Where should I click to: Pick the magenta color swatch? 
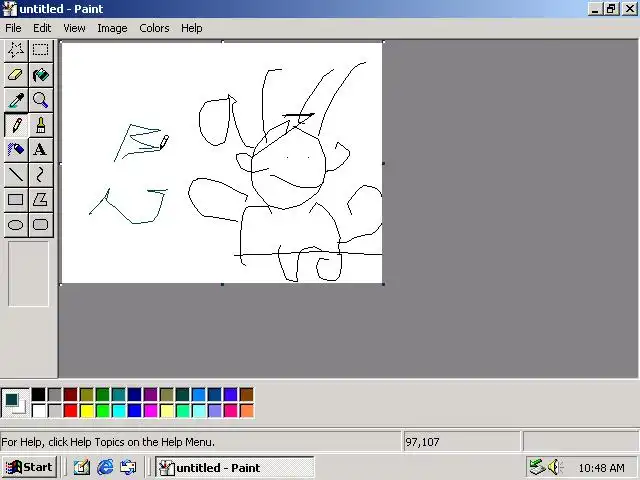(x=151, y=411)
